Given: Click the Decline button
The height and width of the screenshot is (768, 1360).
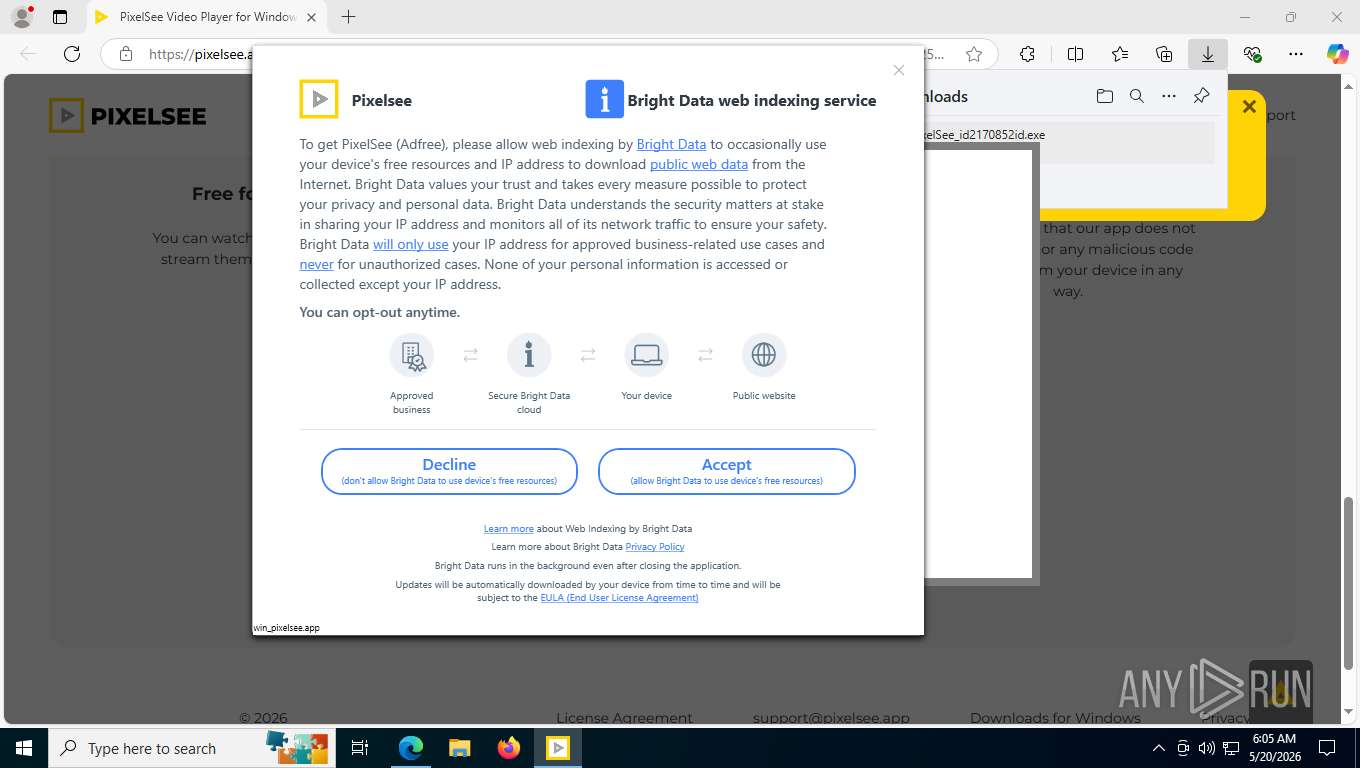Looking at the screenshot, I should click(449, 471).
